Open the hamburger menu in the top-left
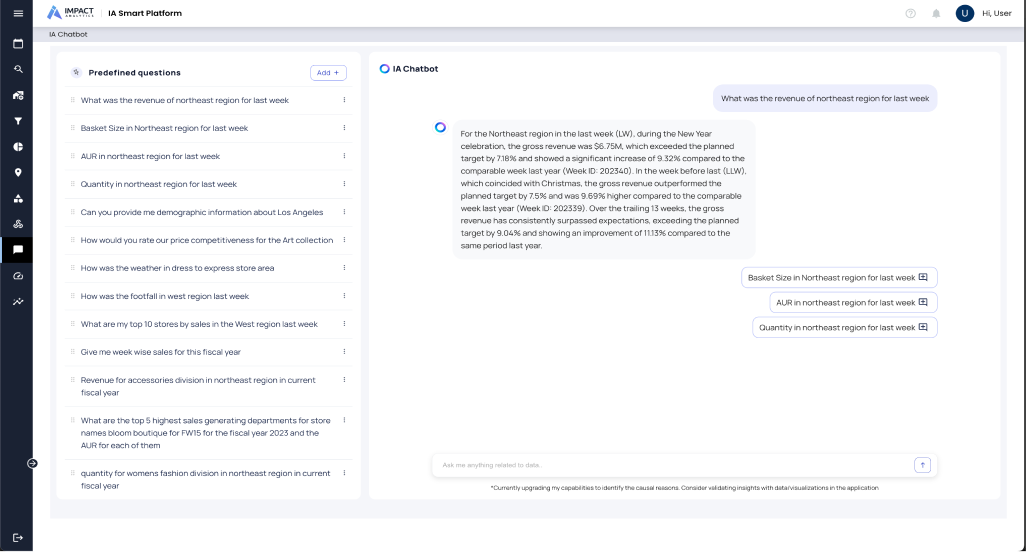Screen dimensions: 1026x552 (18, 13)
